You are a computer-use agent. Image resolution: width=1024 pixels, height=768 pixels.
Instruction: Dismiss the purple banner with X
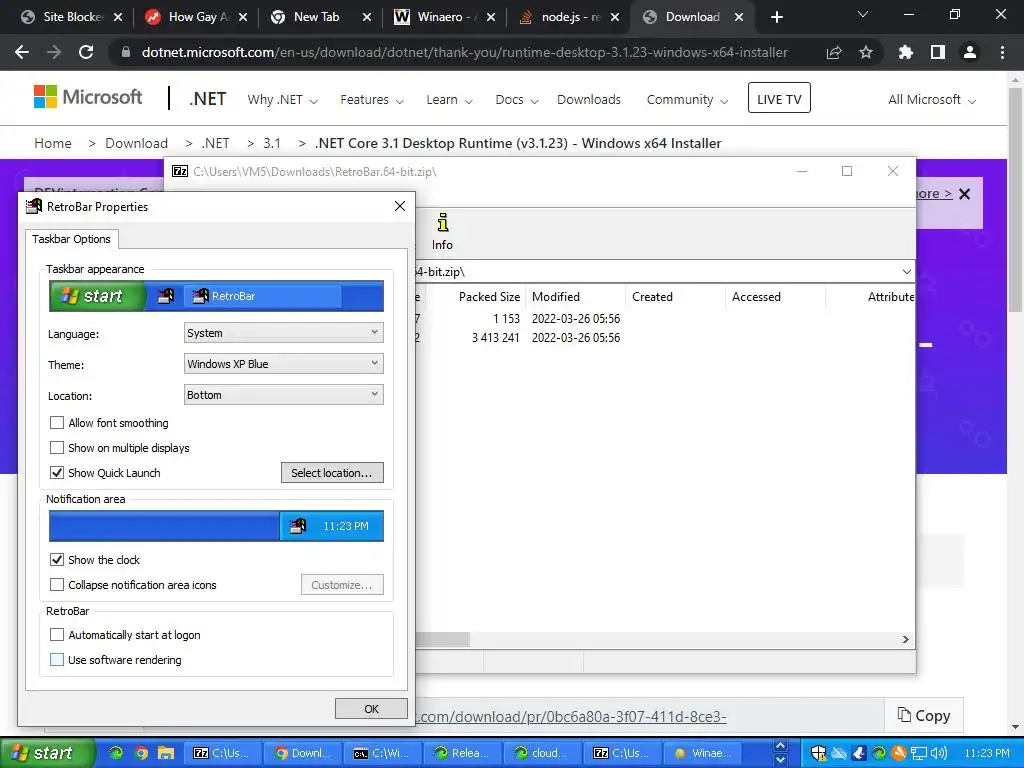(x=965, y=193)
